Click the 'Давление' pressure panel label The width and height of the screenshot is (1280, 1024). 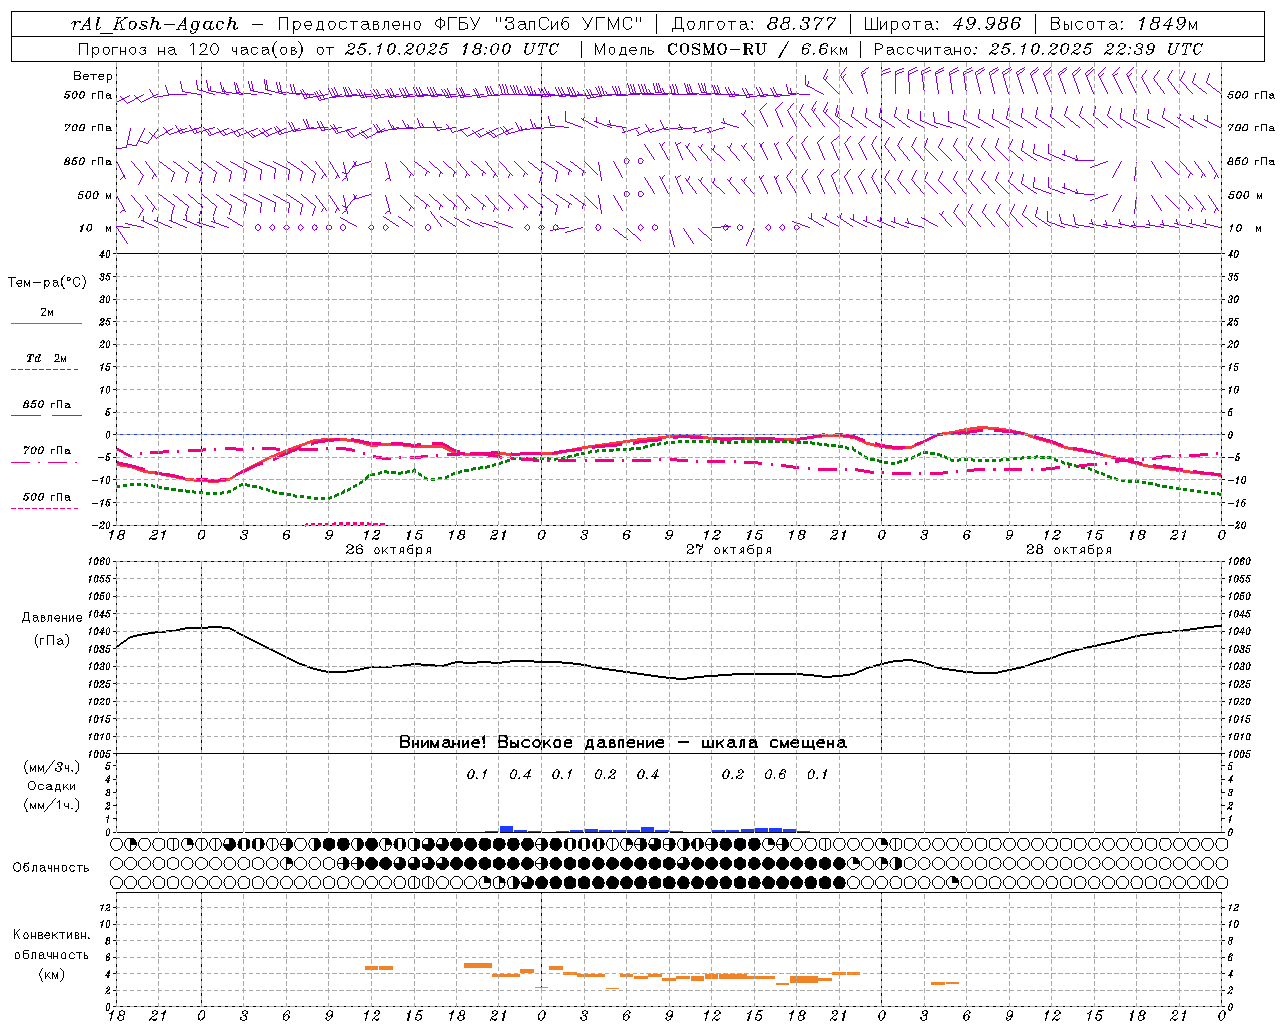[x=52, y=618]
